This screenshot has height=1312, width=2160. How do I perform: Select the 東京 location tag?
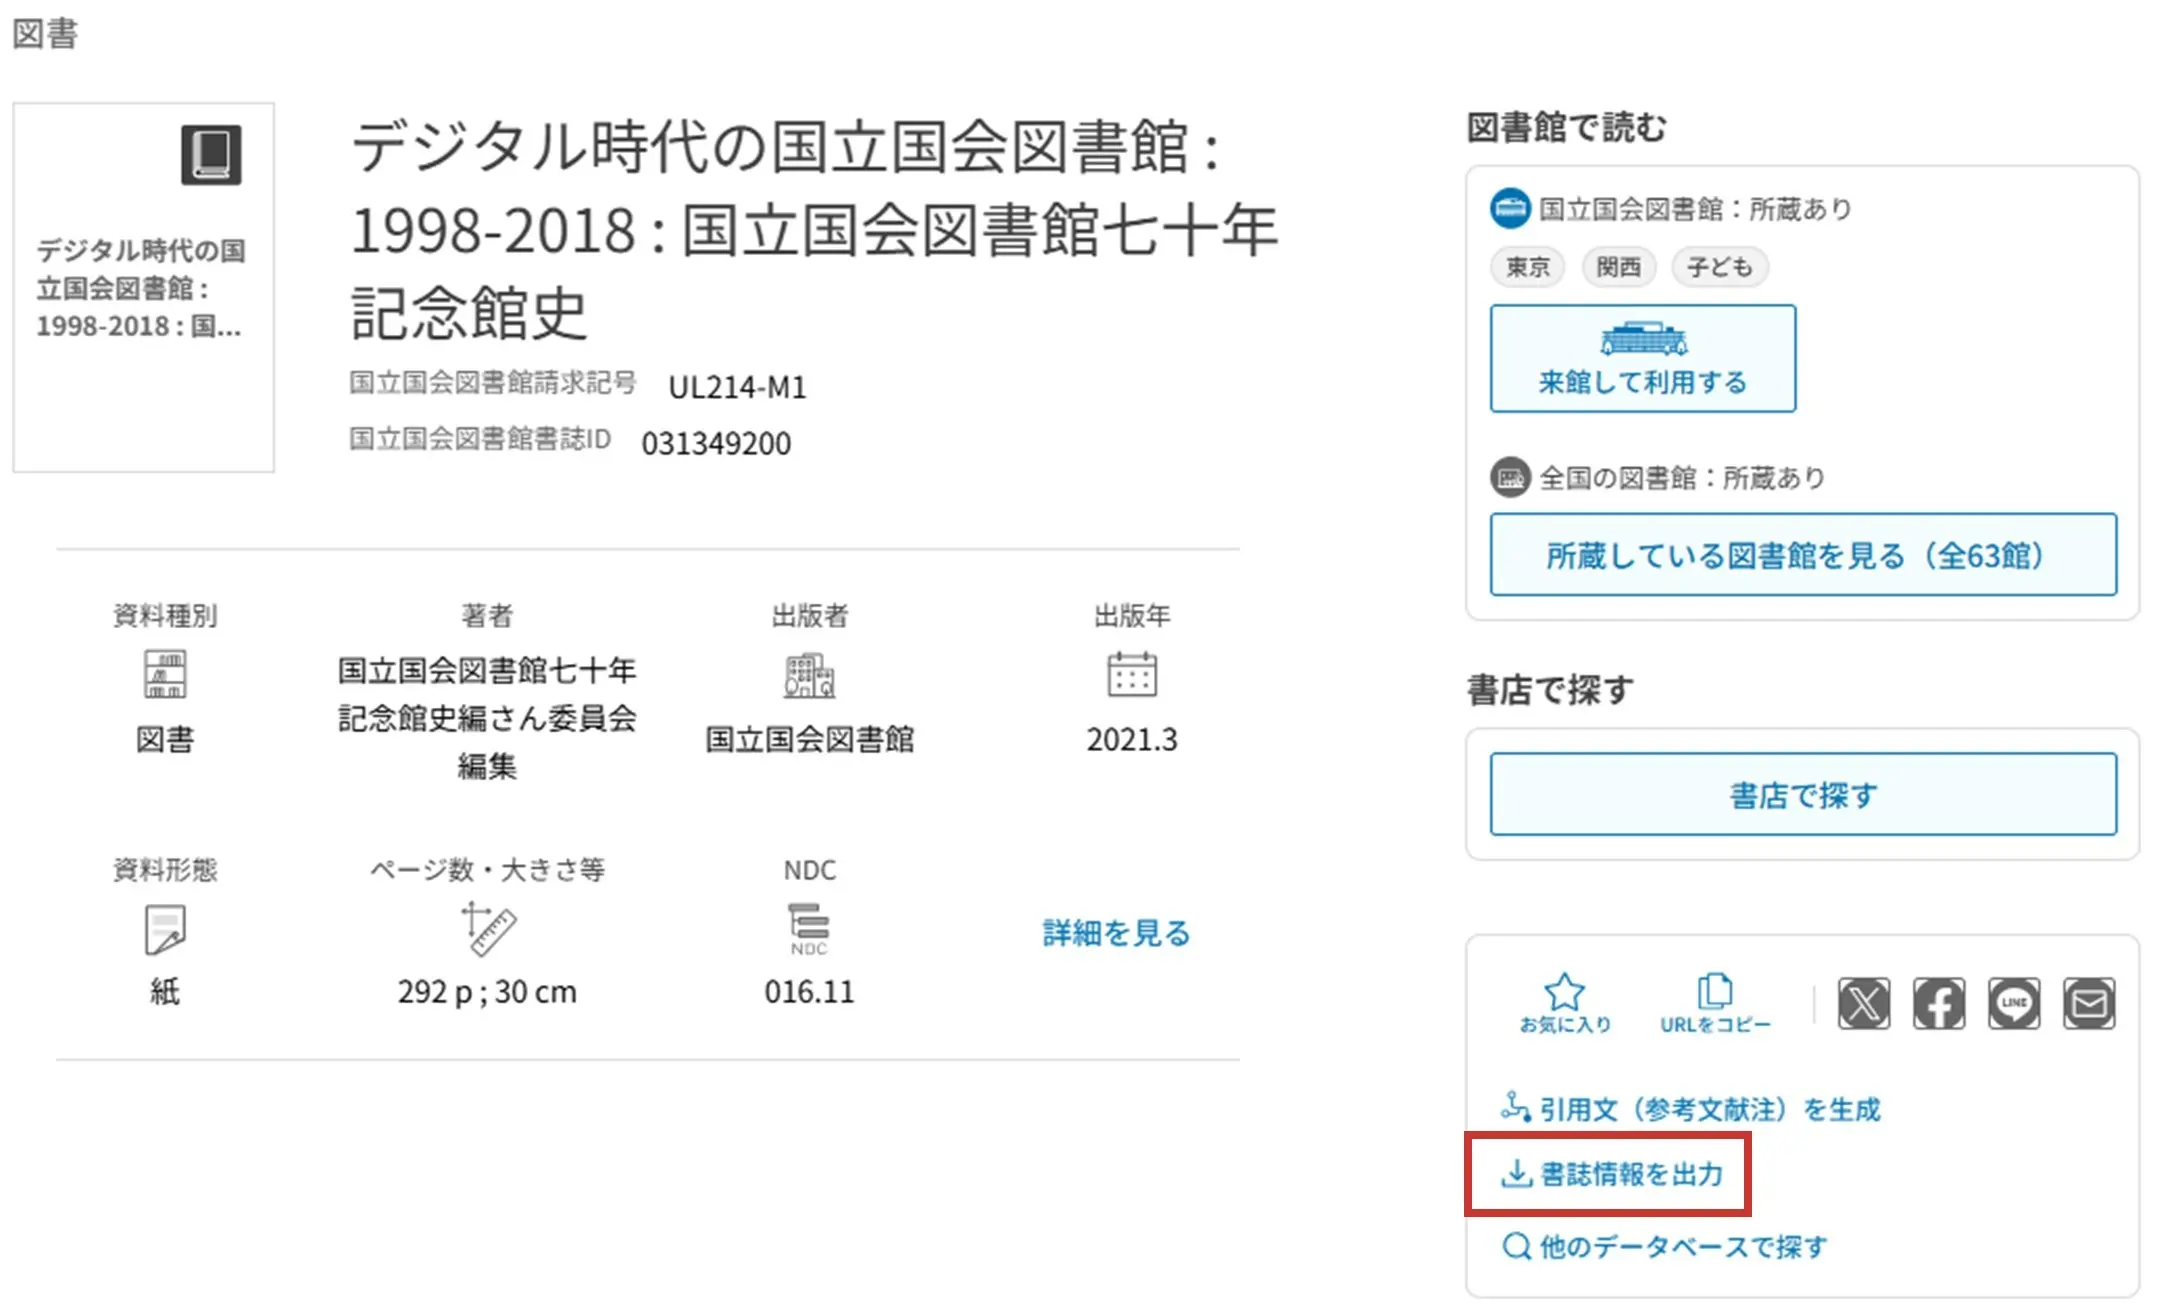pos(1527,267)
